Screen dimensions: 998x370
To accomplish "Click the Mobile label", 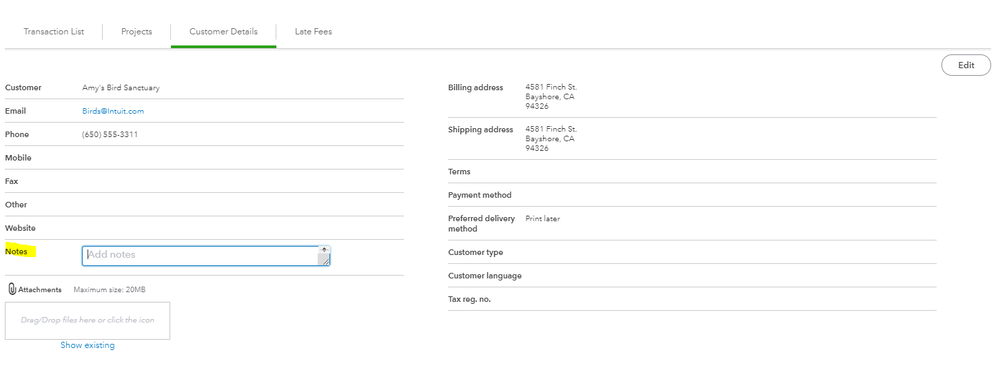I will [x=18, y=158].
